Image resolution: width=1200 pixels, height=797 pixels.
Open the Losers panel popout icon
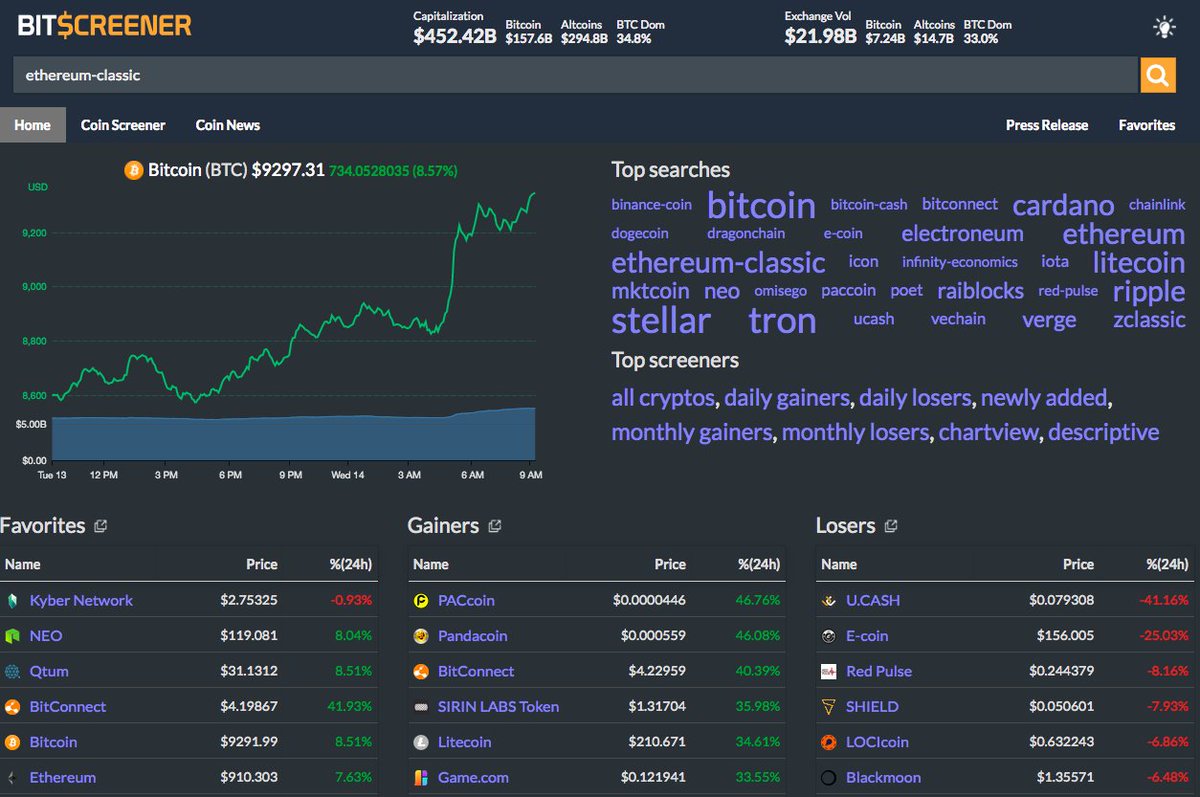[x=890, y=524]
